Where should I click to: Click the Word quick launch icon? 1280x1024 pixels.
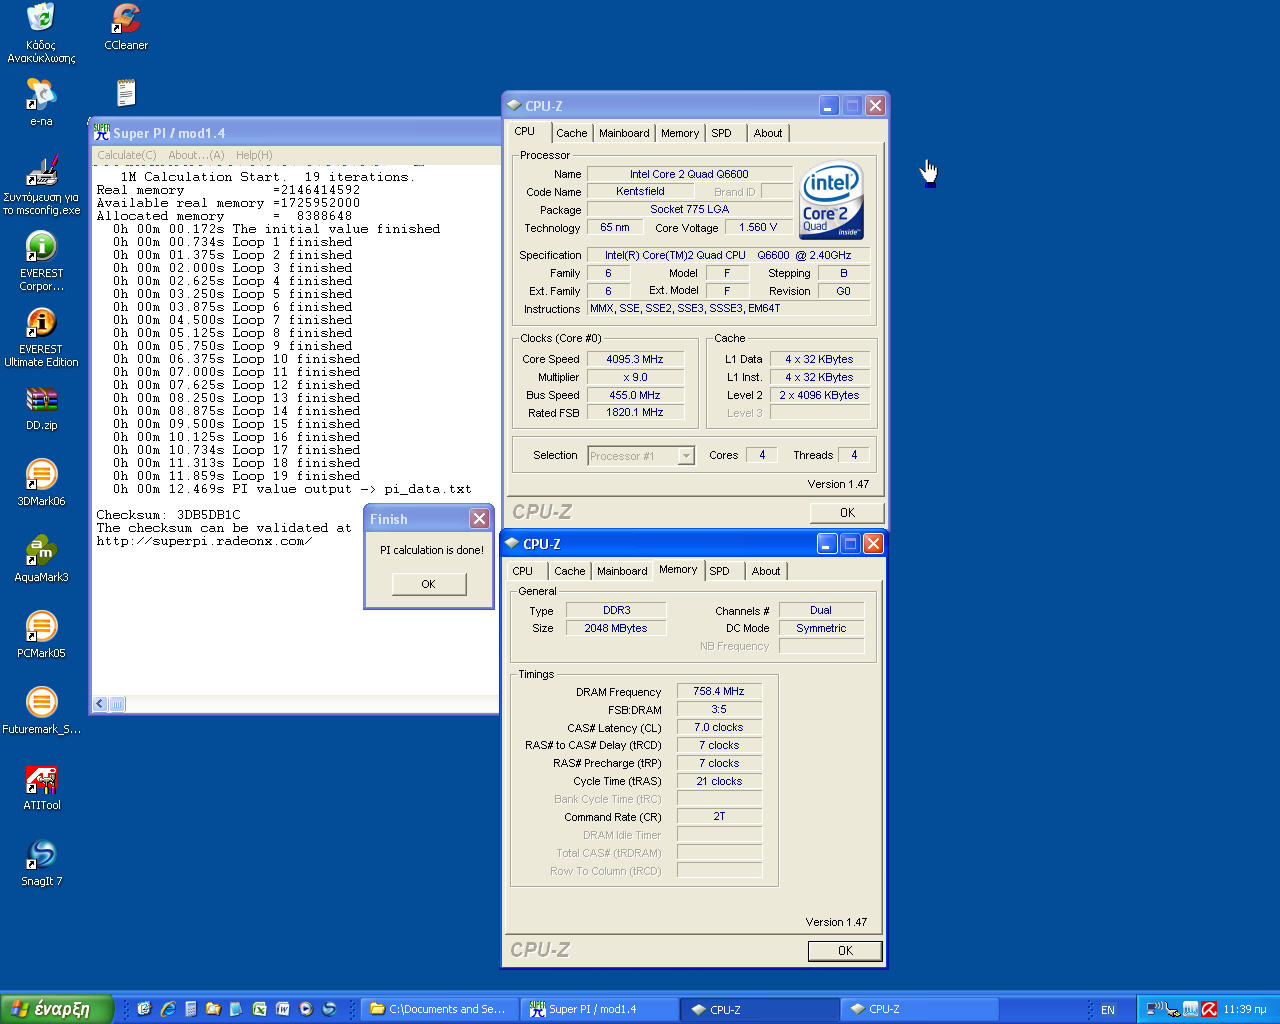(x=283, y=1009)
